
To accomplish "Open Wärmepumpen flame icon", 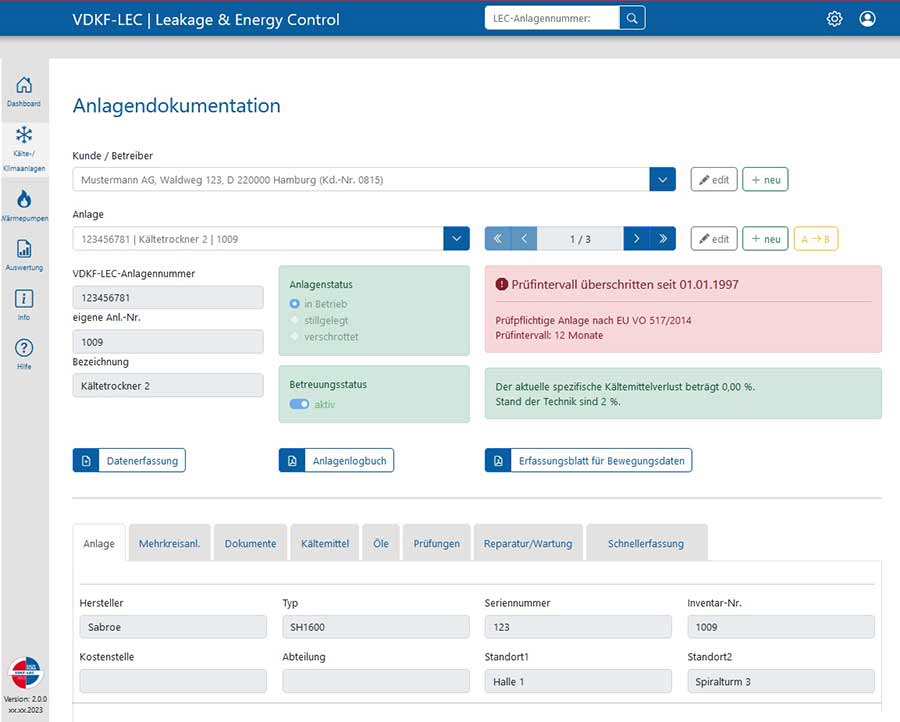I will point(24,199).
